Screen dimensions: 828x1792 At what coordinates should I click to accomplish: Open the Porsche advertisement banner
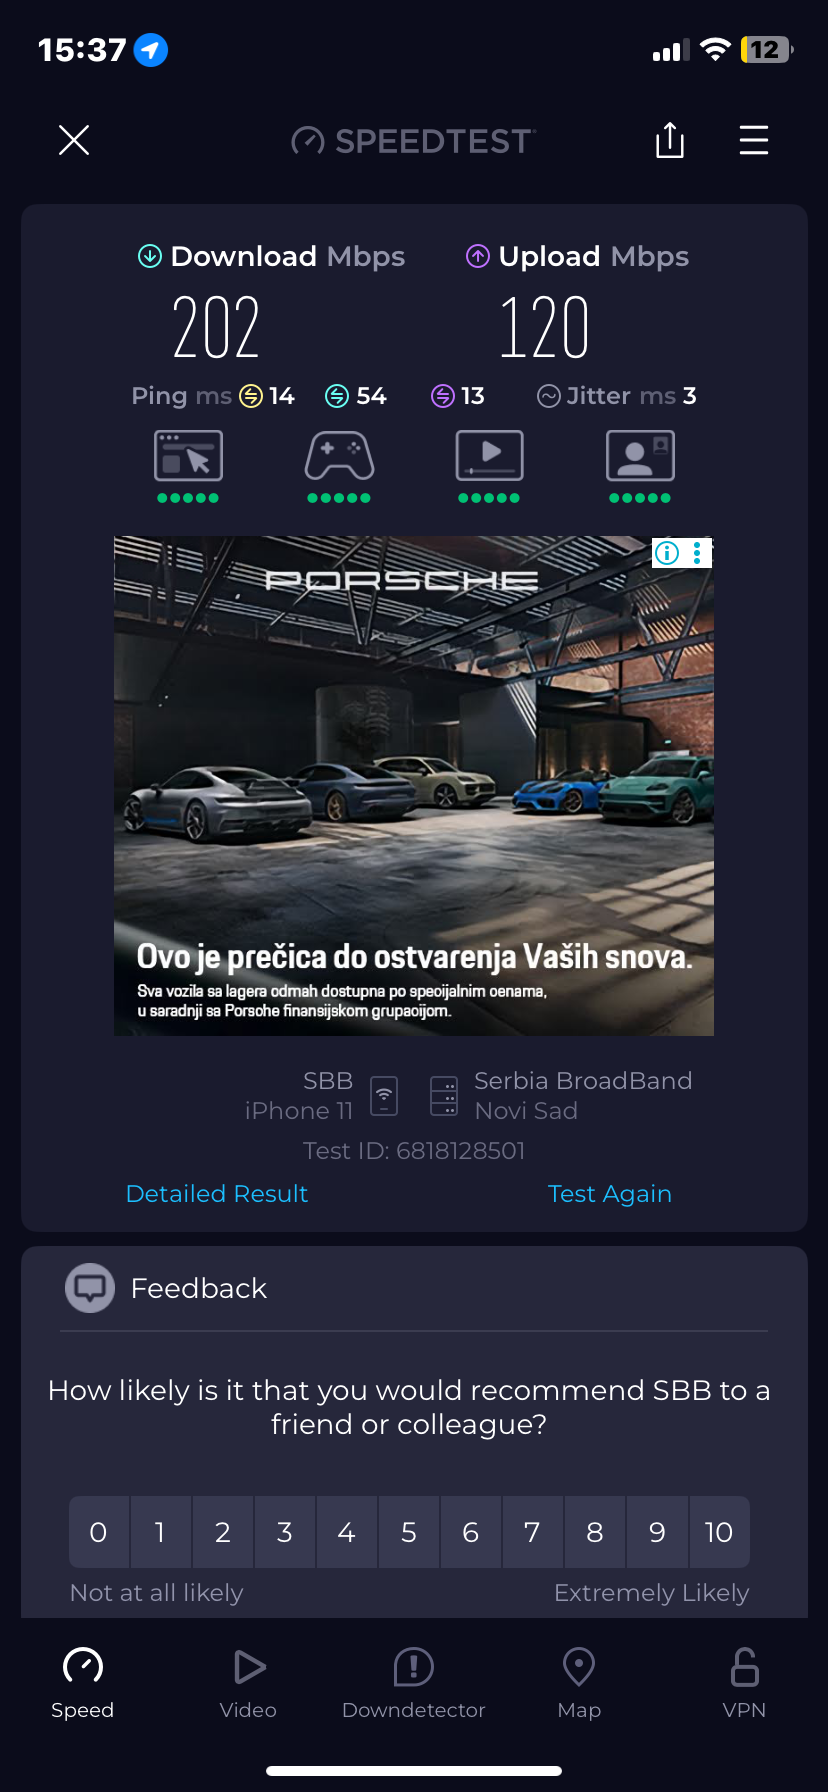coord(414,786)
